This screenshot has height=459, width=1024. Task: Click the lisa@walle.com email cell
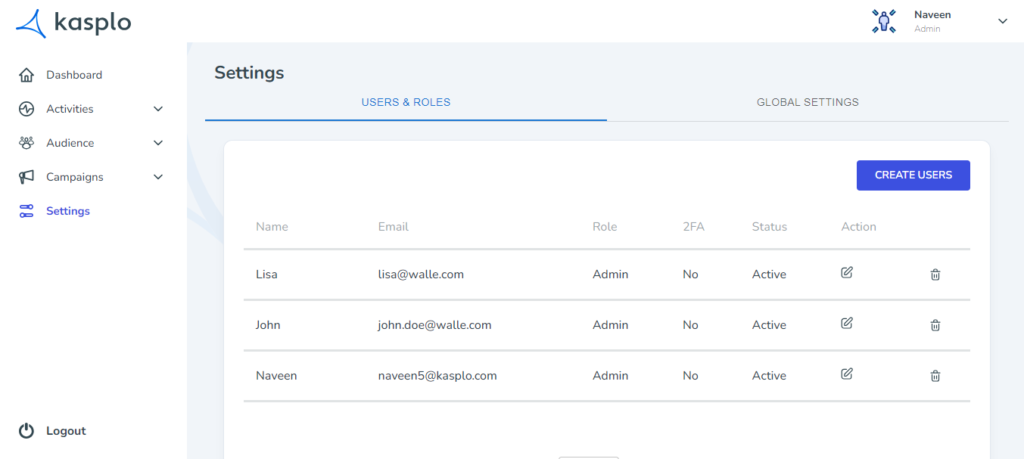click(421, 274)
